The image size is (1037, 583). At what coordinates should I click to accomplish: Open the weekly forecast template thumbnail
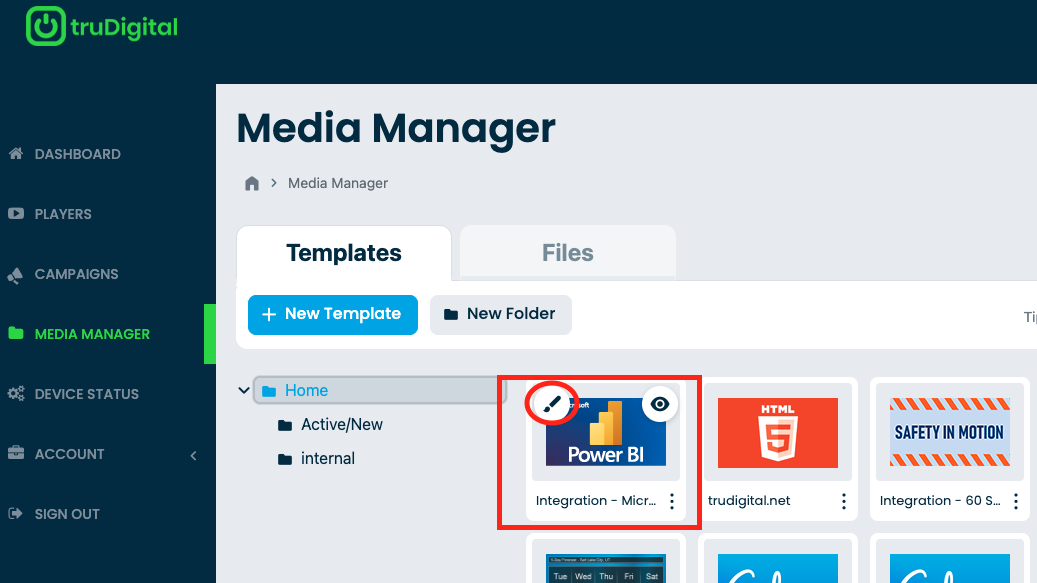(606, 568)
